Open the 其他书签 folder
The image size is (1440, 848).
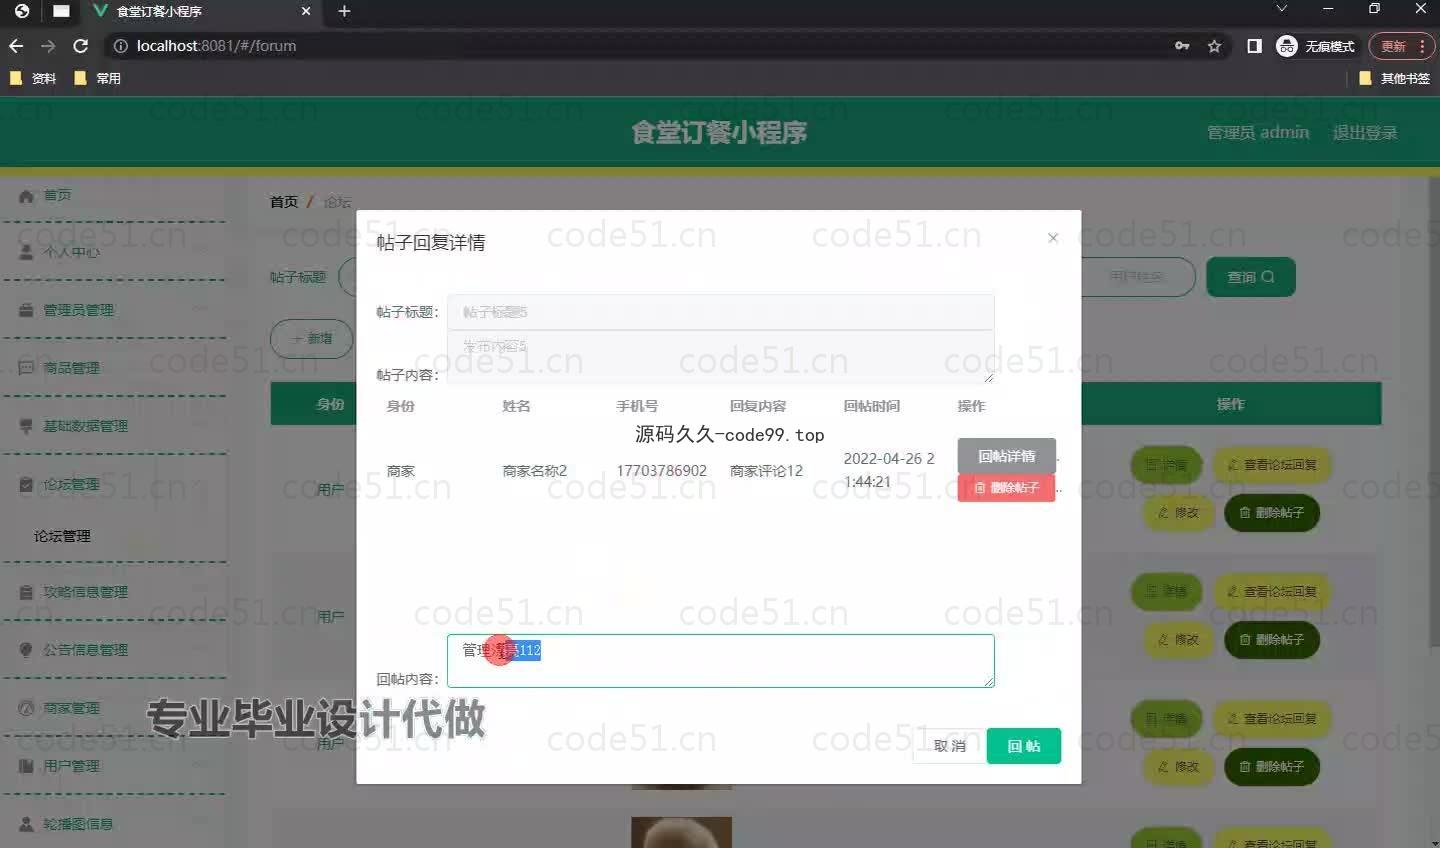tap(1394, 78)
